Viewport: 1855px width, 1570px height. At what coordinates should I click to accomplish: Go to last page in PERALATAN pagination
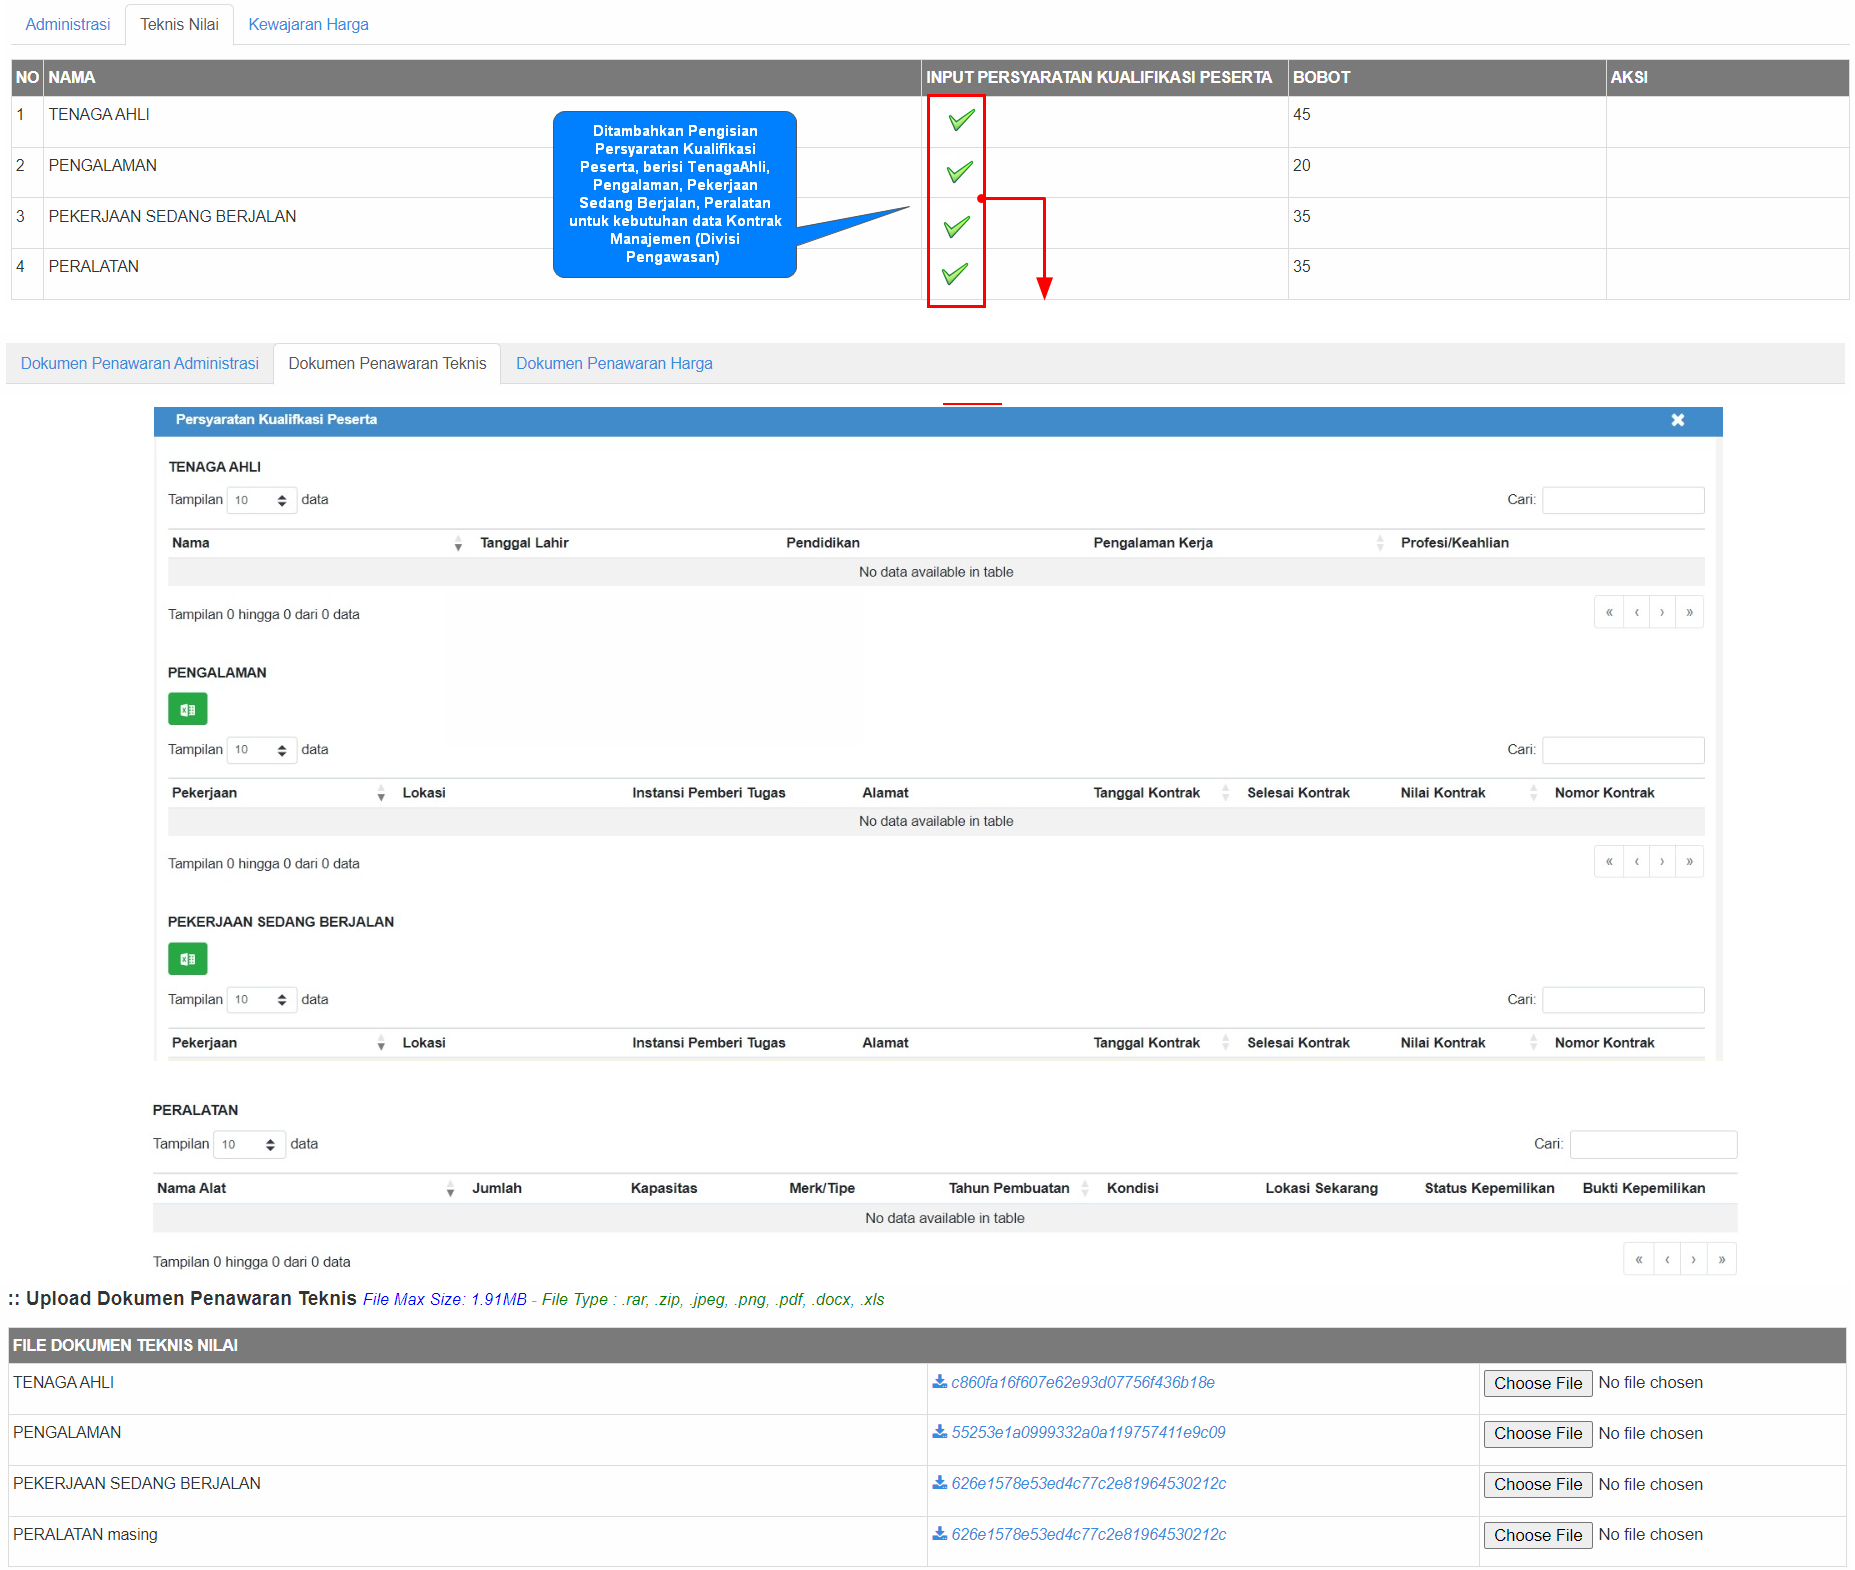point(1721,1259)
